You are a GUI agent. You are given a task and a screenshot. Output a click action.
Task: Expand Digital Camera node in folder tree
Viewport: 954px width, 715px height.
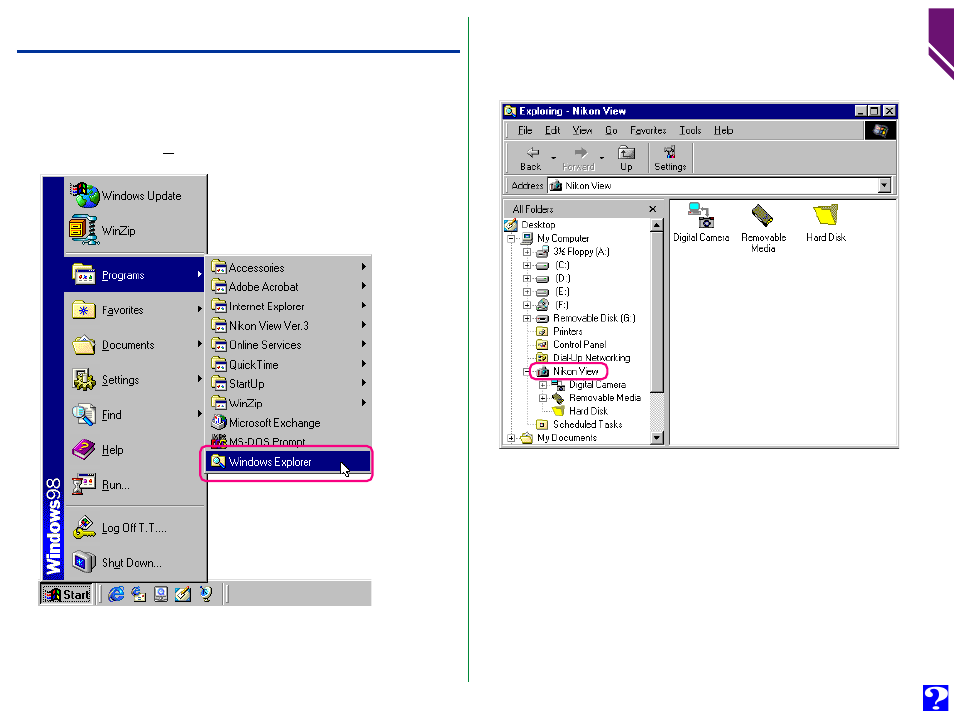point(543,385)
